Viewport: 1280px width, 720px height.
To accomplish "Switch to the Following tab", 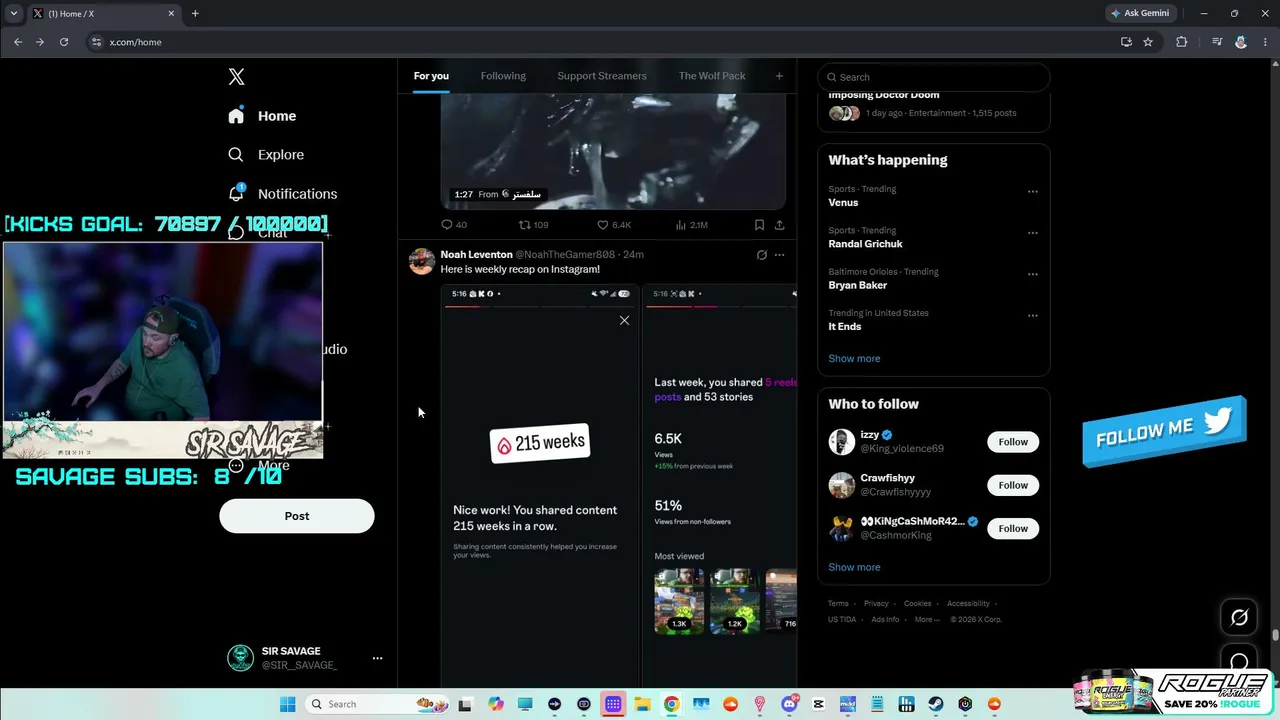I will tap(503, 76).
